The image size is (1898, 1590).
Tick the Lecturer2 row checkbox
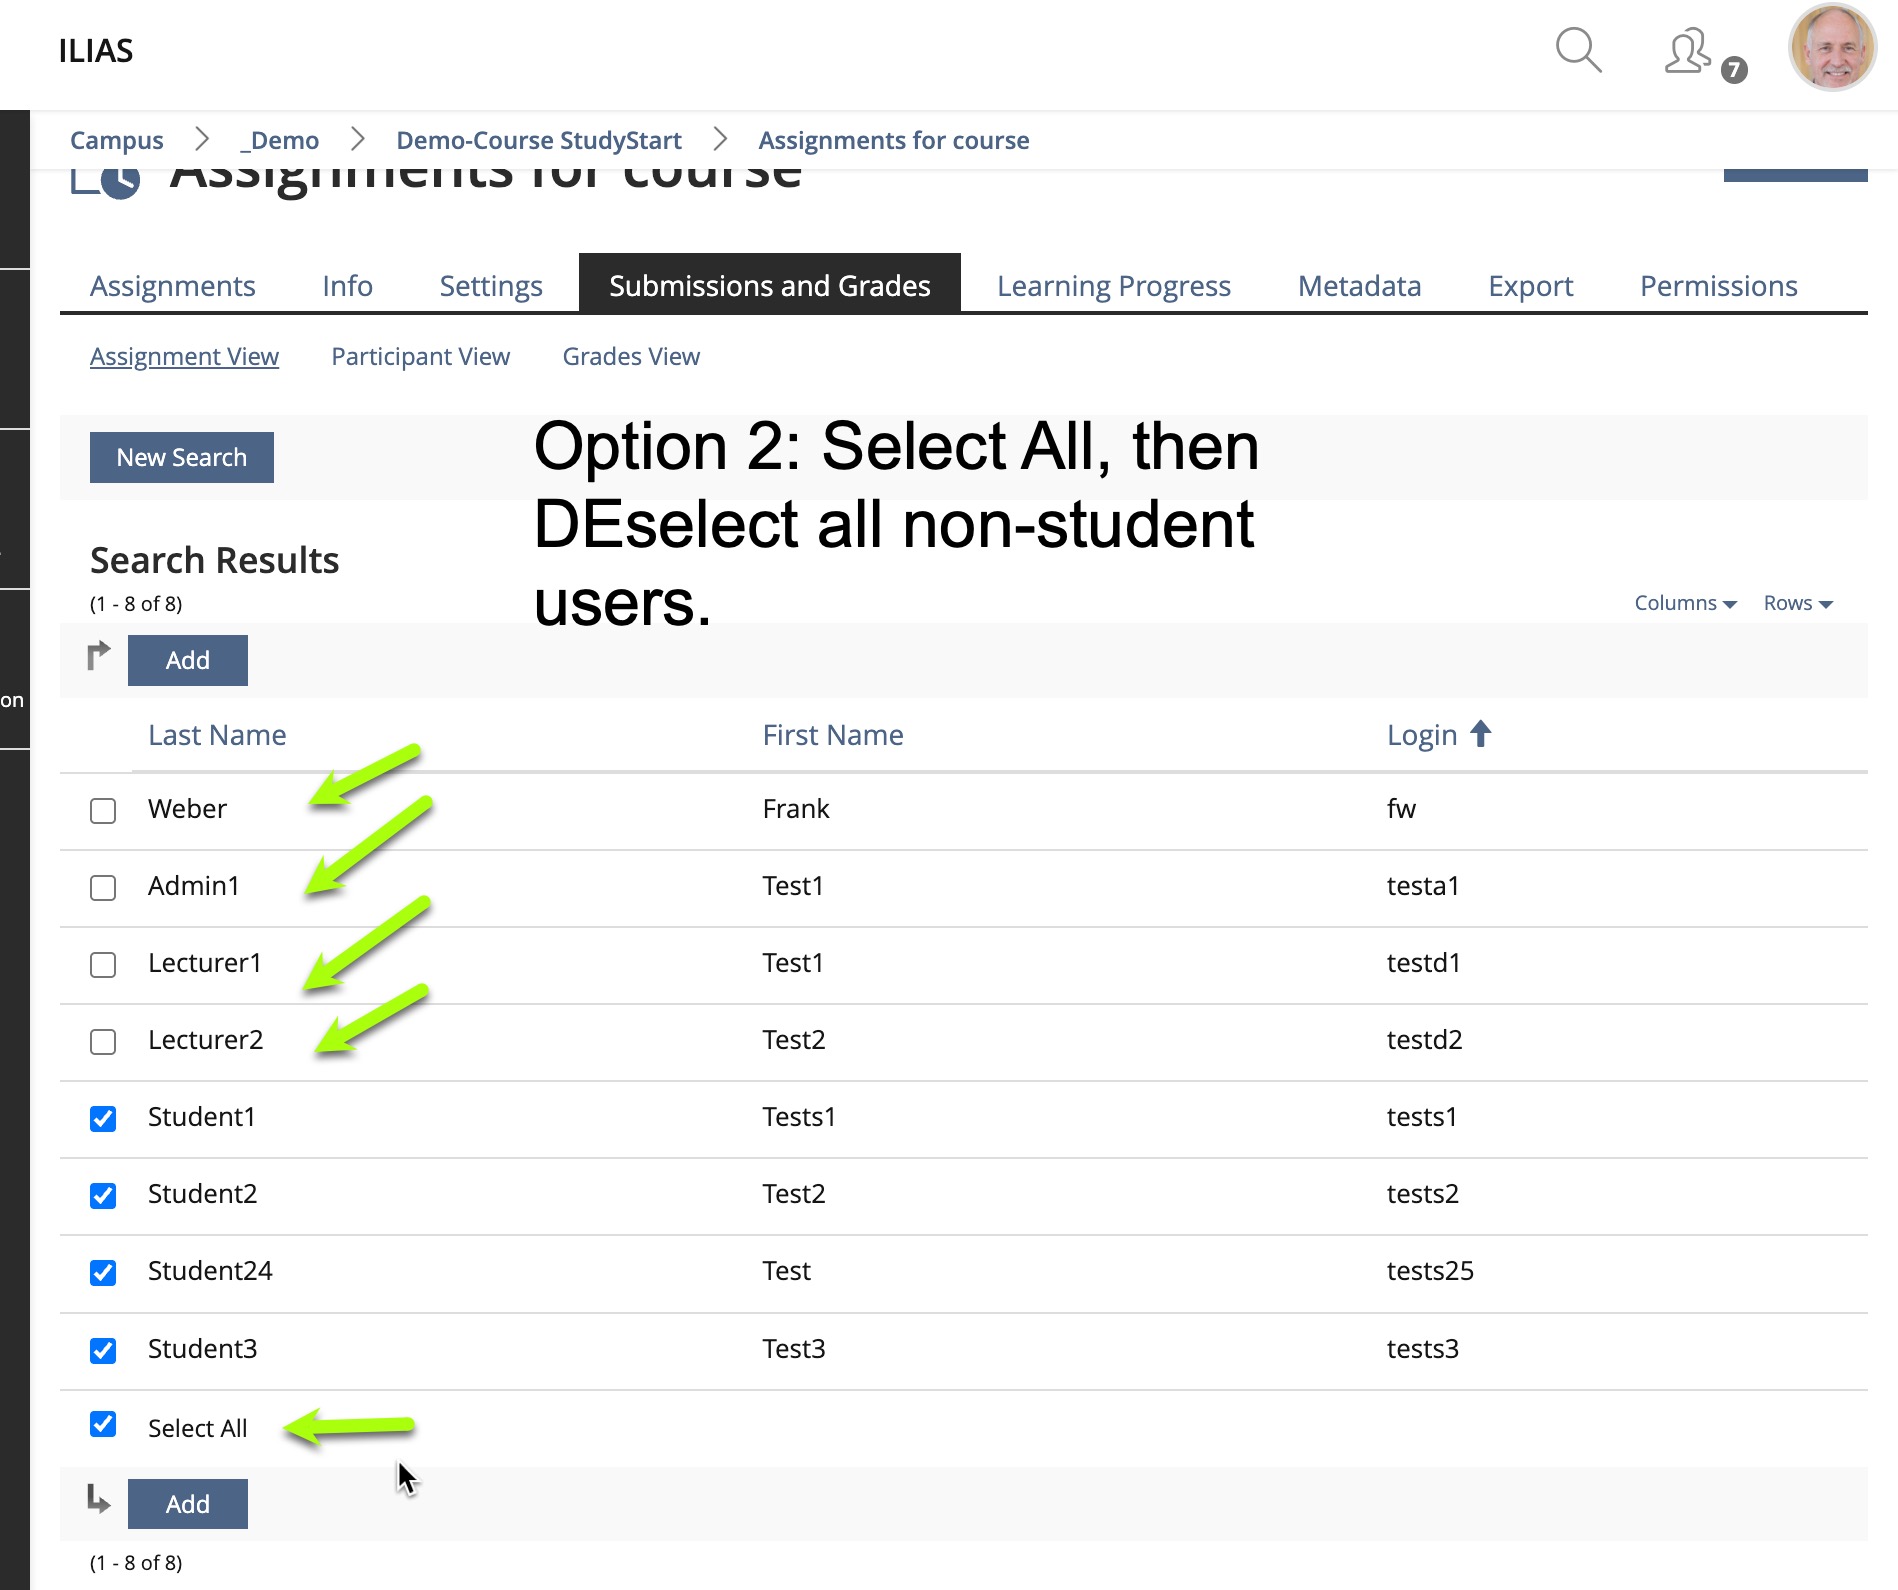point(103,1041)
